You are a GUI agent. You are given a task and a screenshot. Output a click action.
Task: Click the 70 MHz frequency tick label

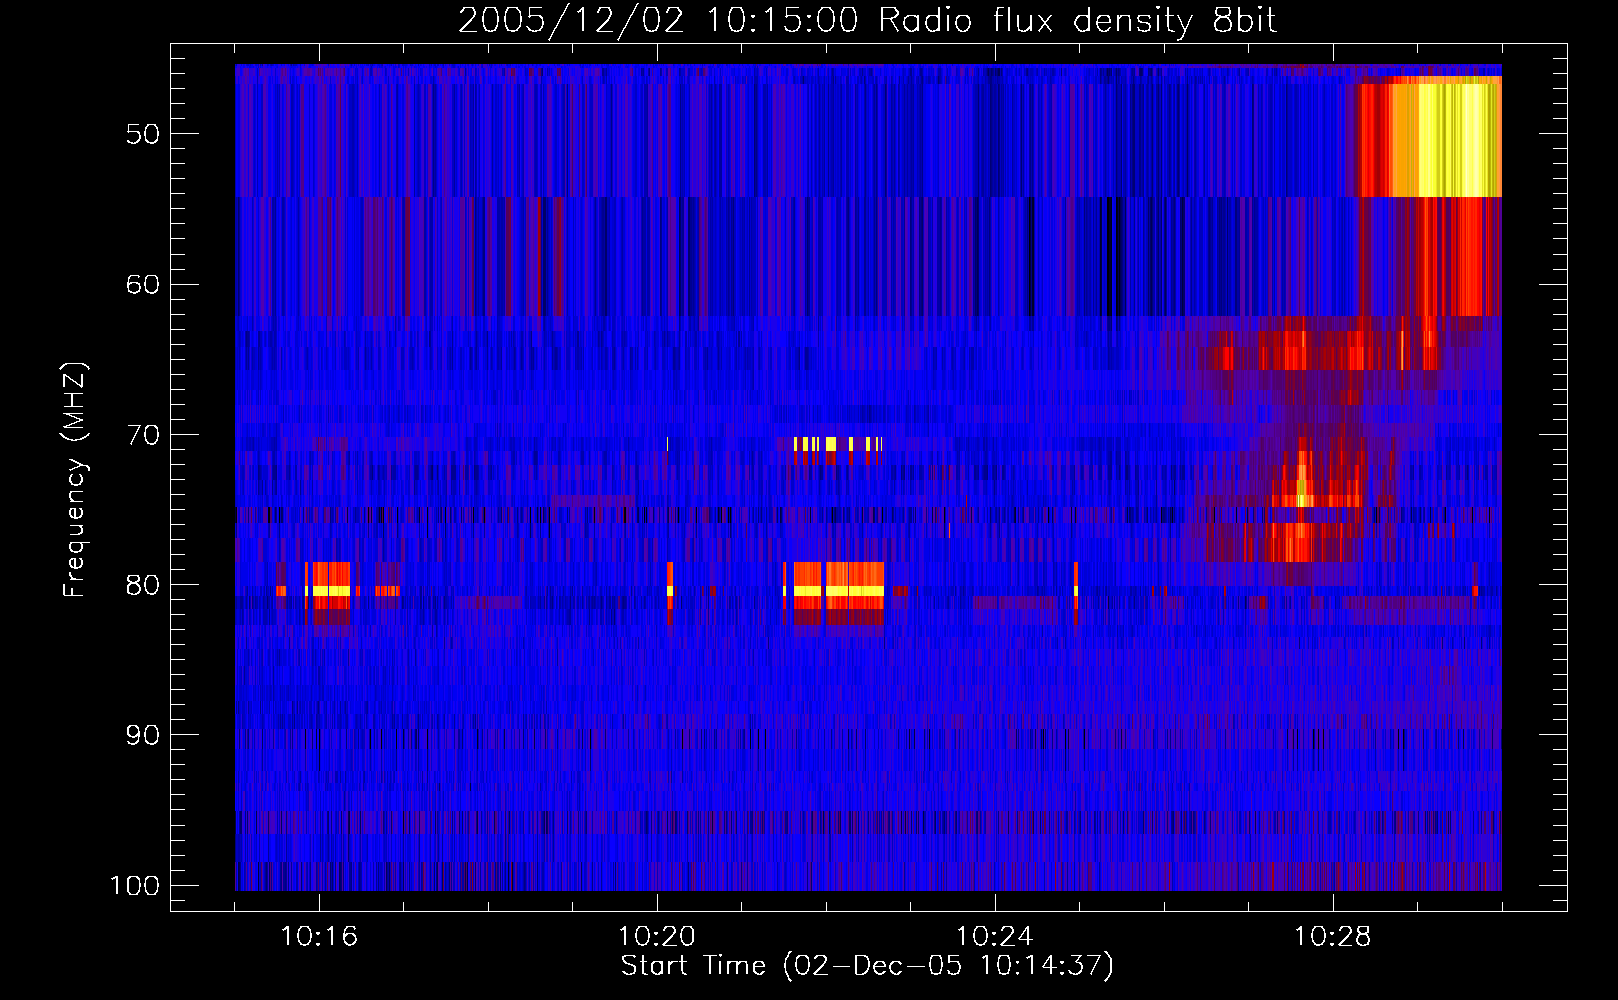pyautogui.click(x=143, y=435)
